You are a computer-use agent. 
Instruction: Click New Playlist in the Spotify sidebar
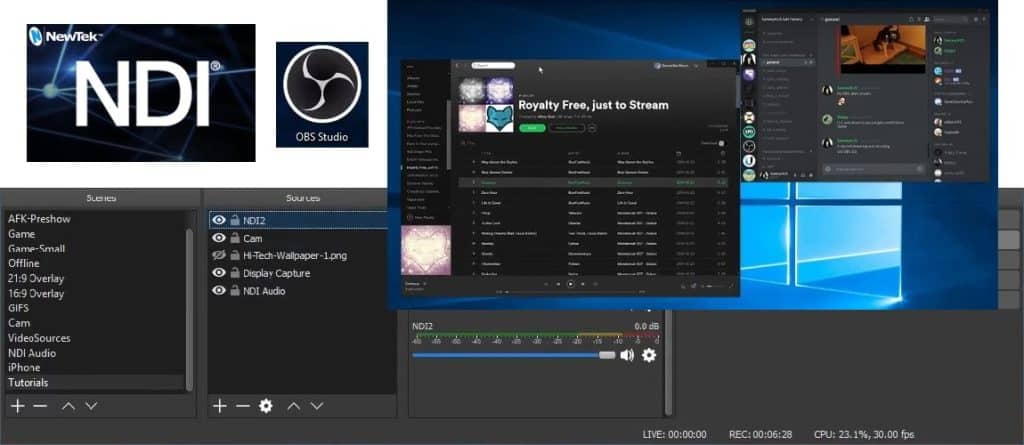click(421, 216)
